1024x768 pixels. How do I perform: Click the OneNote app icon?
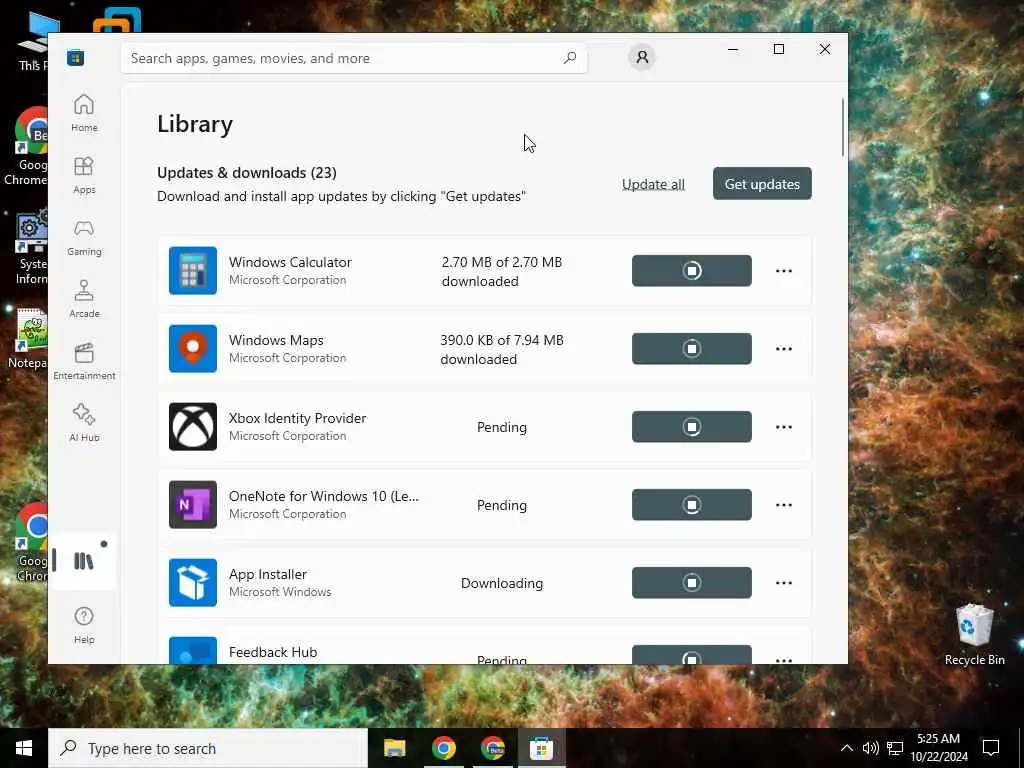pyautogui.click(x=193, y=504)
